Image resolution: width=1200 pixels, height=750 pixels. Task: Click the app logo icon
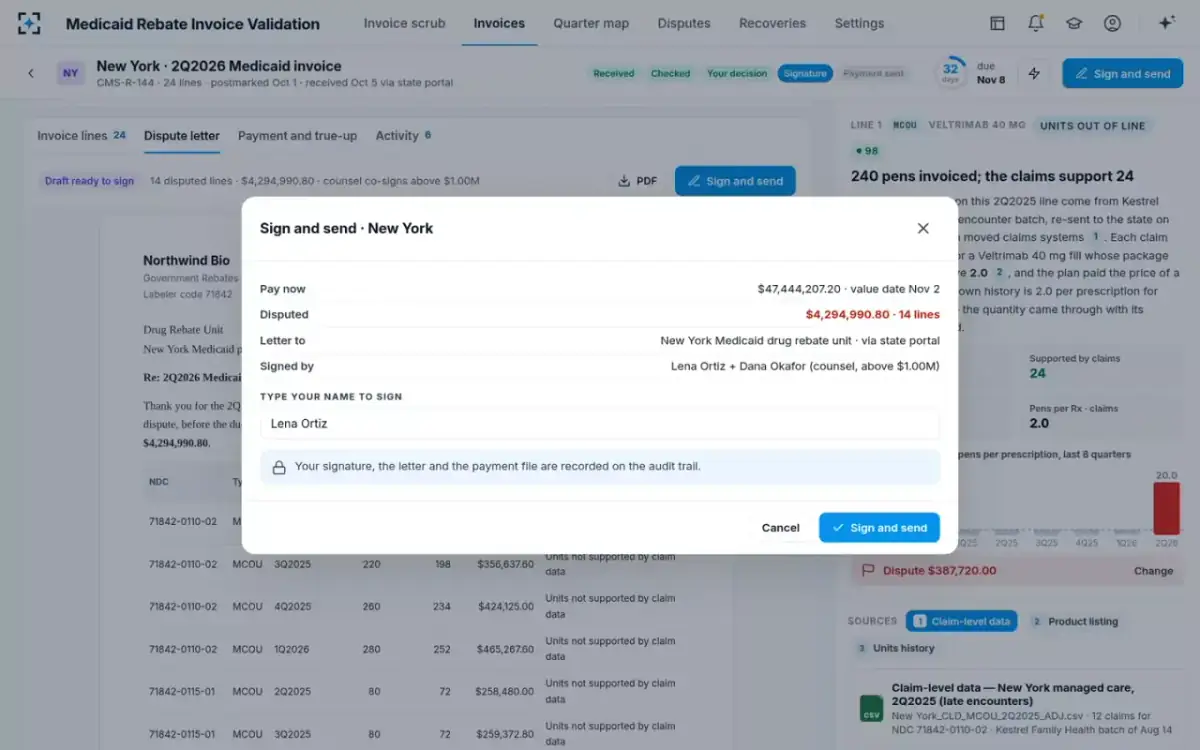coord(30,23)
